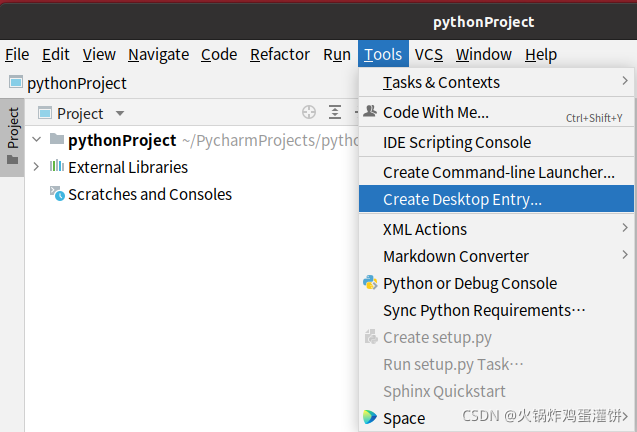Open XML Actions submenu
Image resolution: width=637 pixels, height=432 pixels.
point(496,229)
